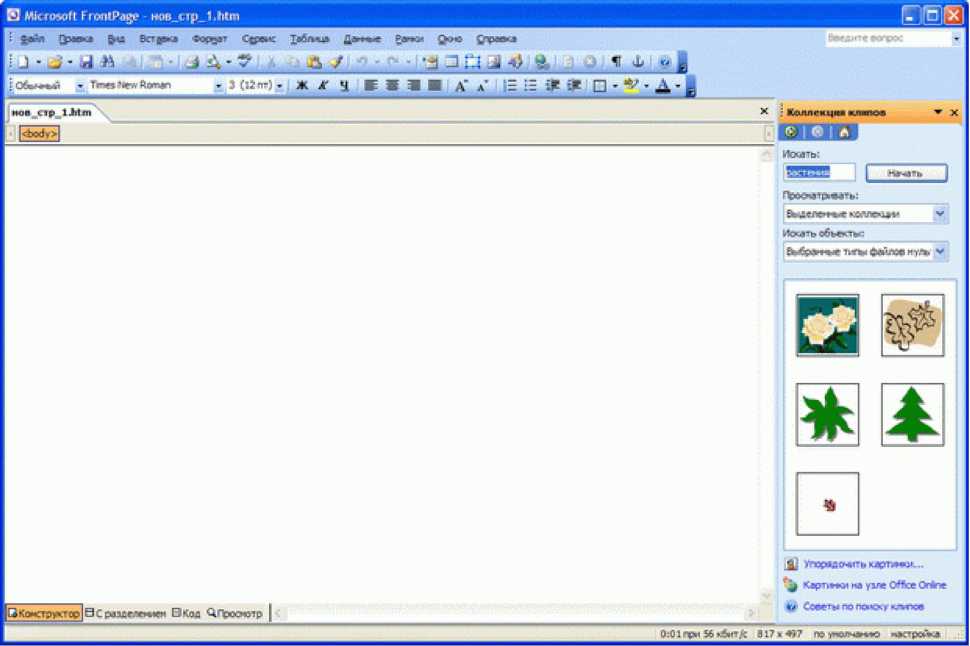Toggle underline formatting (Ч)
Viewport: 970px width, 646px height.
(344, 86)
